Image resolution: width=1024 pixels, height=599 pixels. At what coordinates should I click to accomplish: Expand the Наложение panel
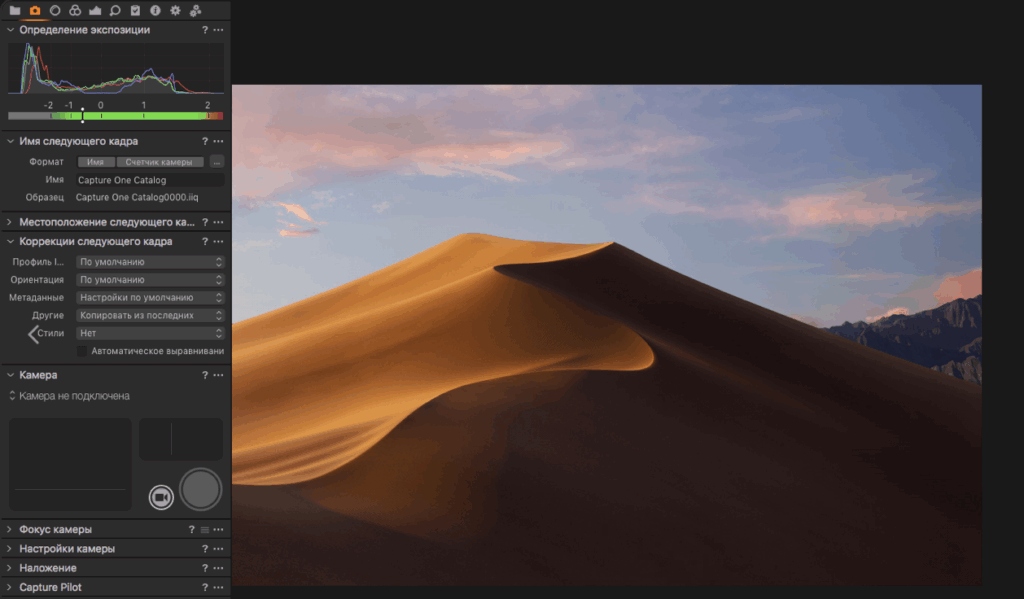coord(10,568)
